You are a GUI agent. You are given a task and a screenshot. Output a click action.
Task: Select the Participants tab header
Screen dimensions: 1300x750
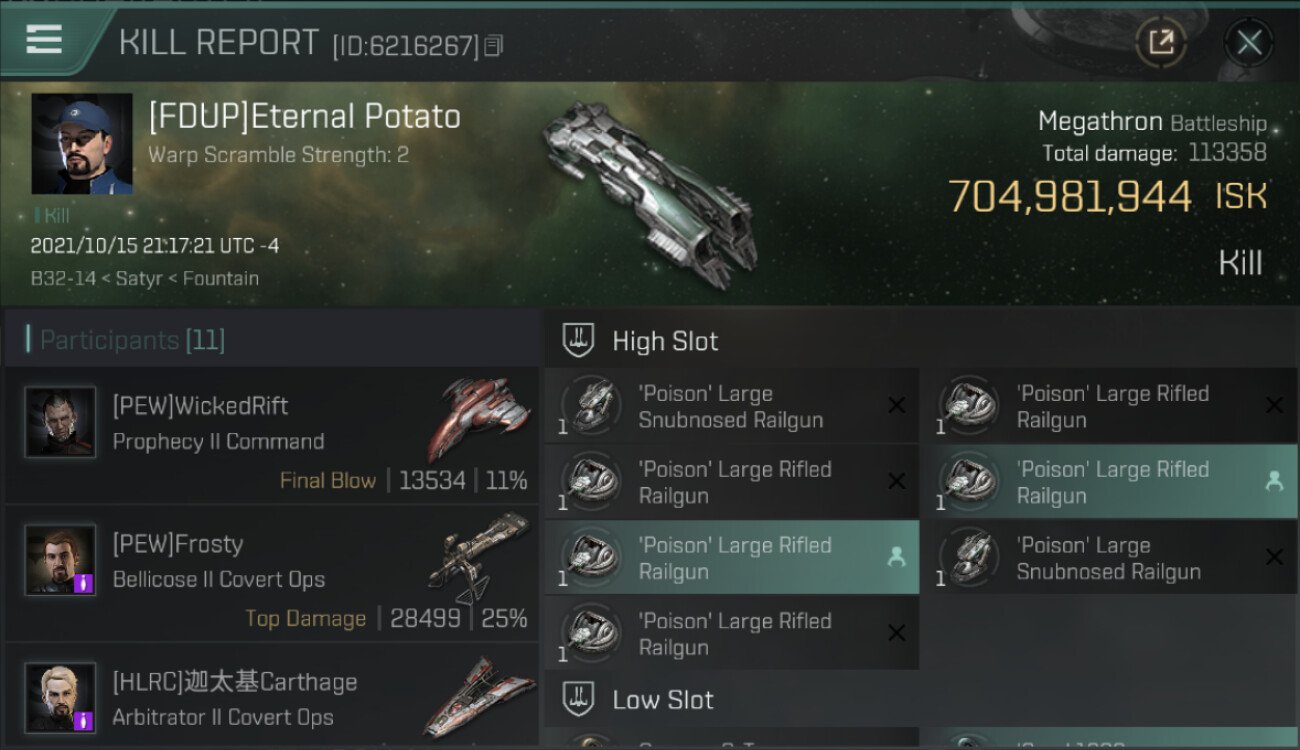click(x=132, y=340)
